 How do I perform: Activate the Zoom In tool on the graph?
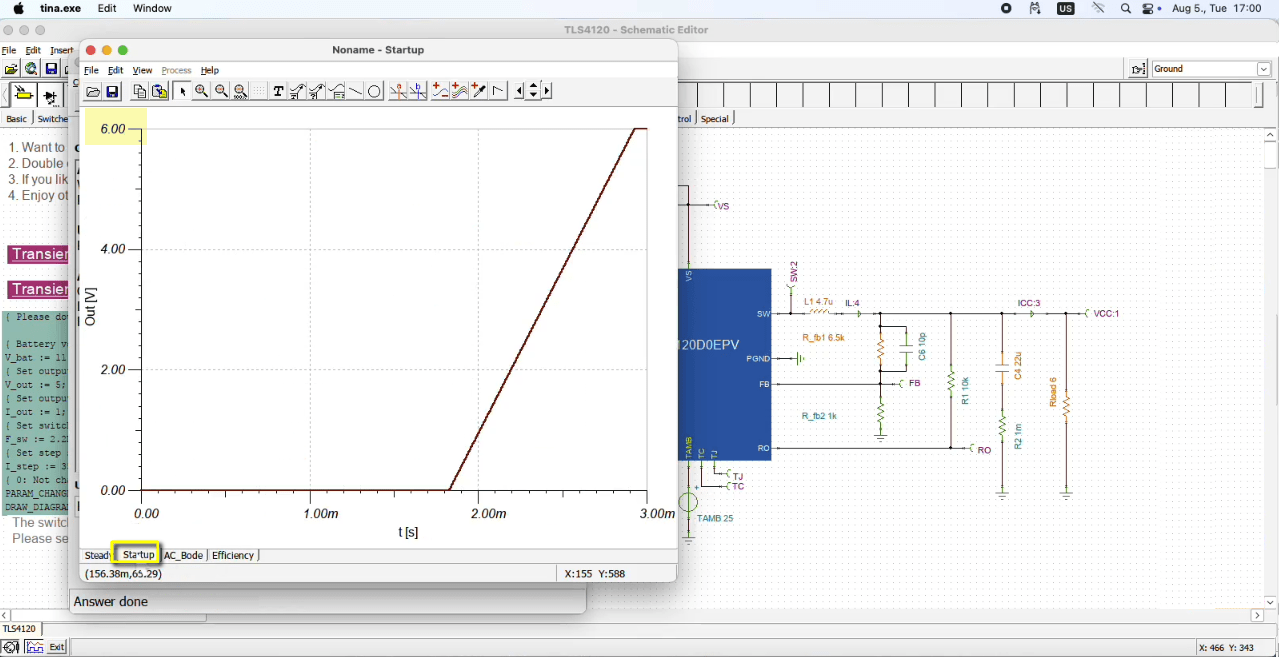201,91
